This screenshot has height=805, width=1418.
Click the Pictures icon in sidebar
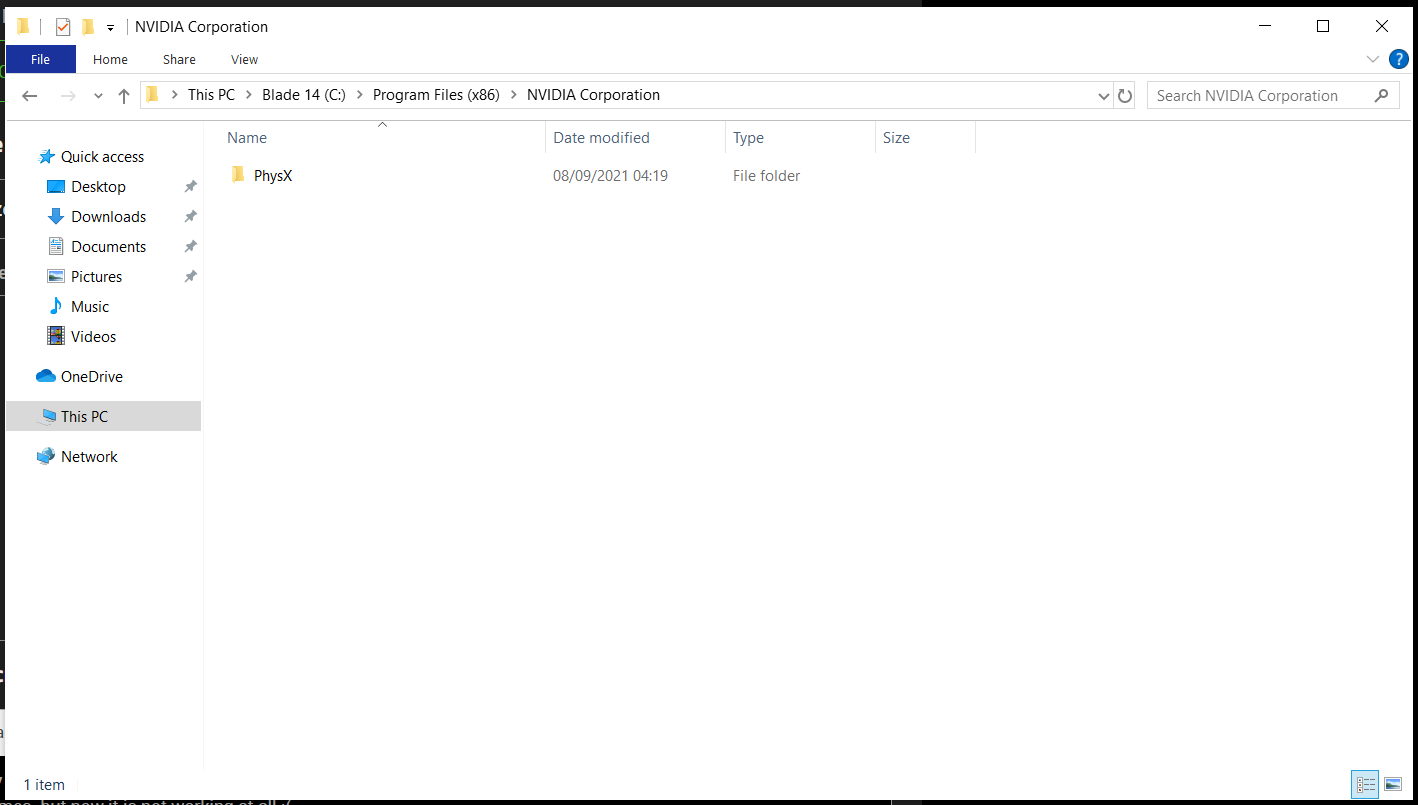[56, 276]
